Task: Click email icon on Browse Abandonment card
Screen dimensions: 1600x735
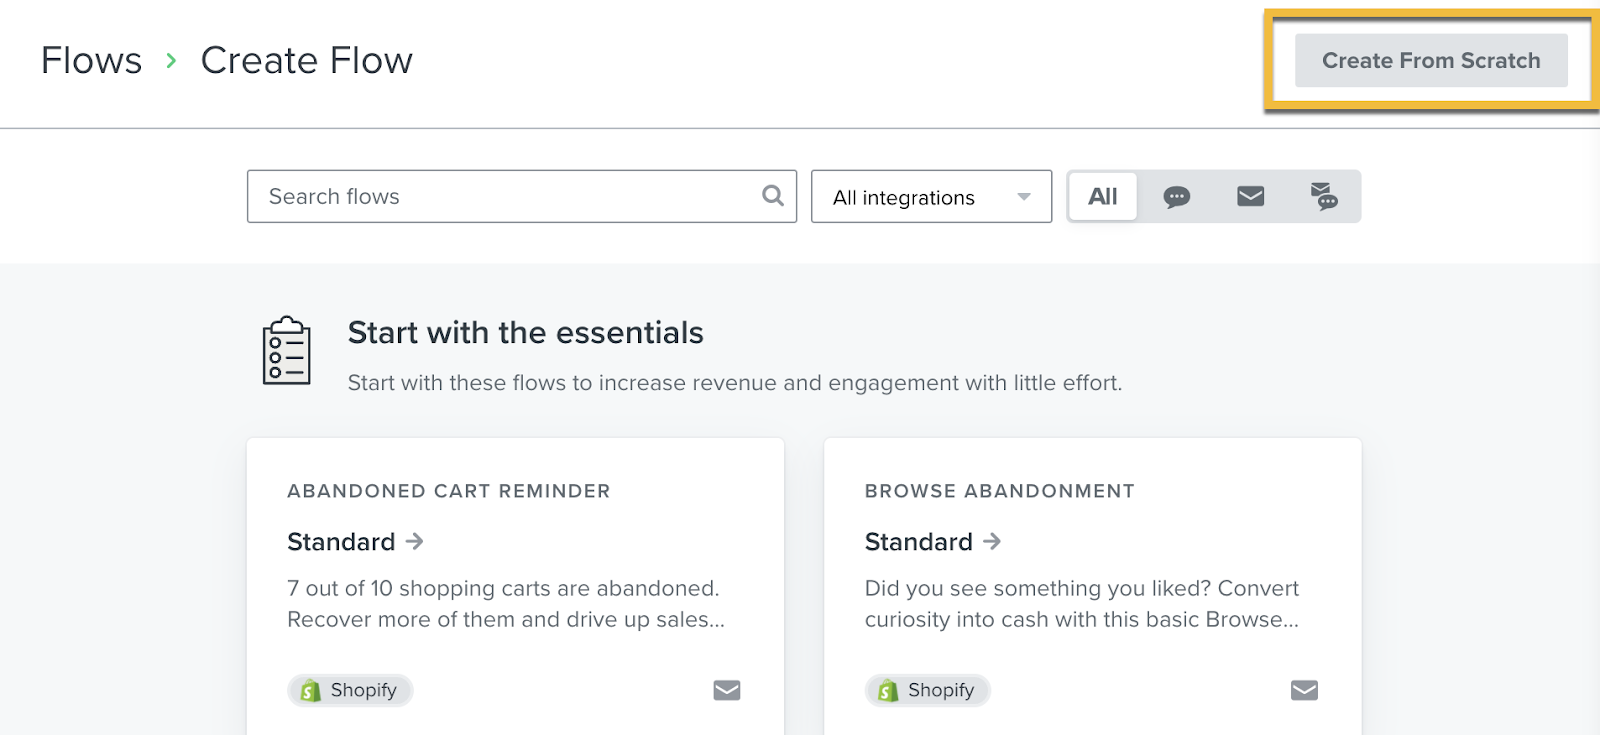Action: point(1304,690)
